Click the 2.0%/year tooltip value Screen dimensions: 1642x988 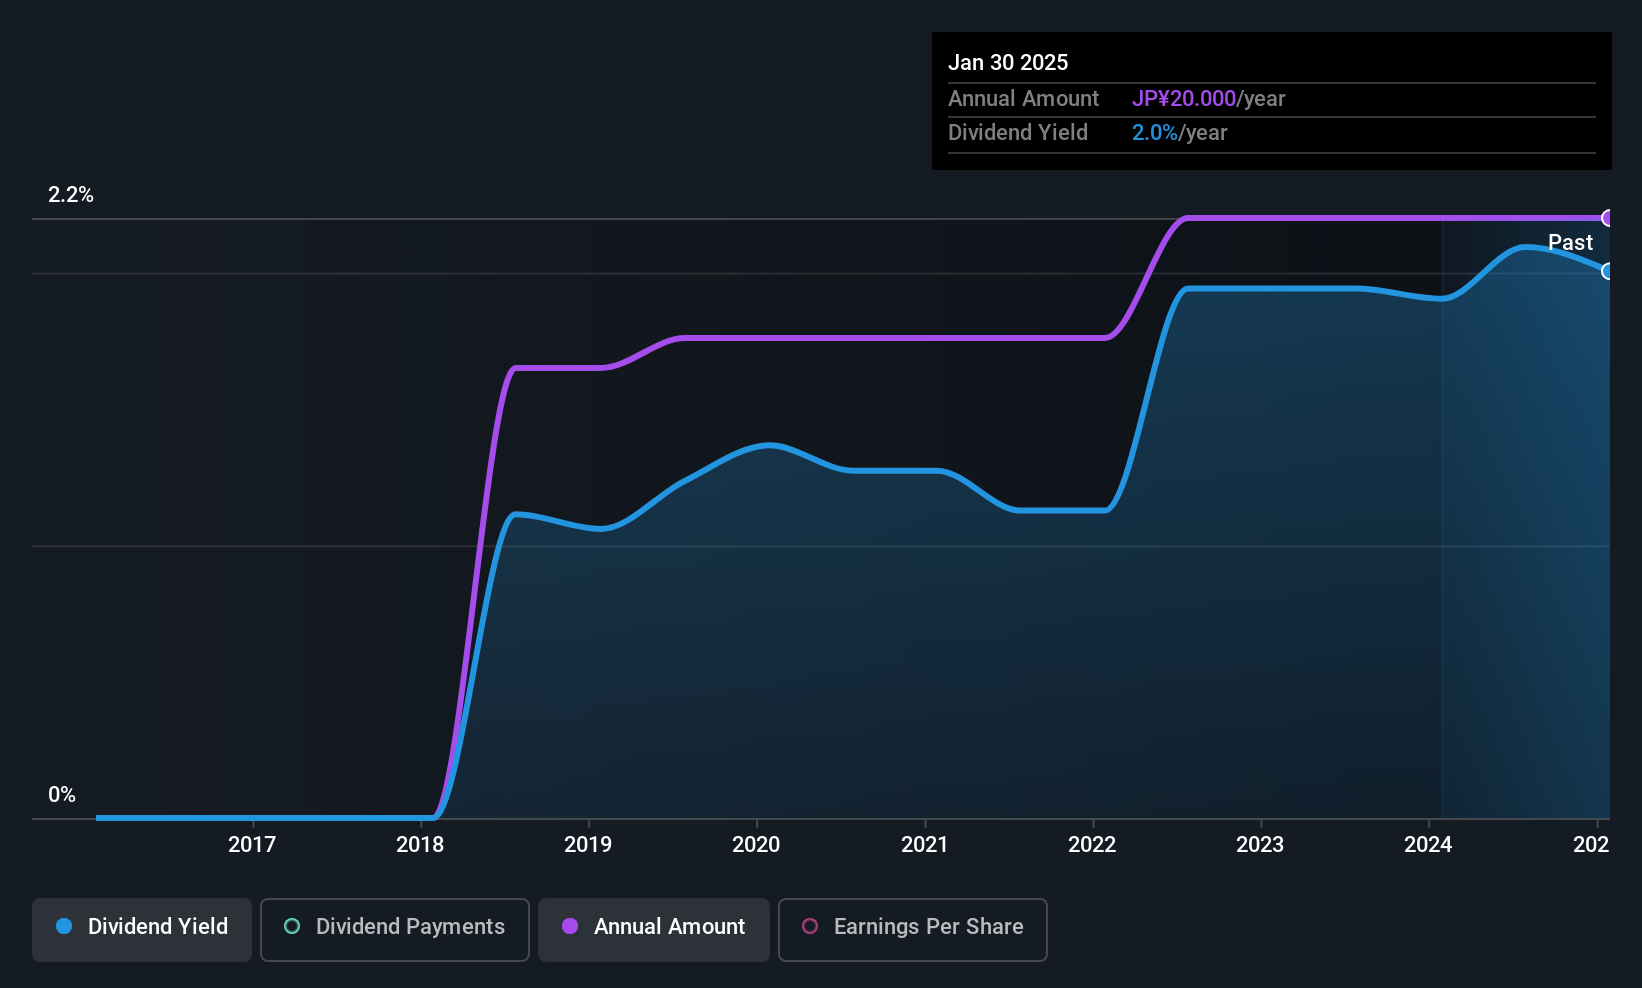click(1179, 133)
